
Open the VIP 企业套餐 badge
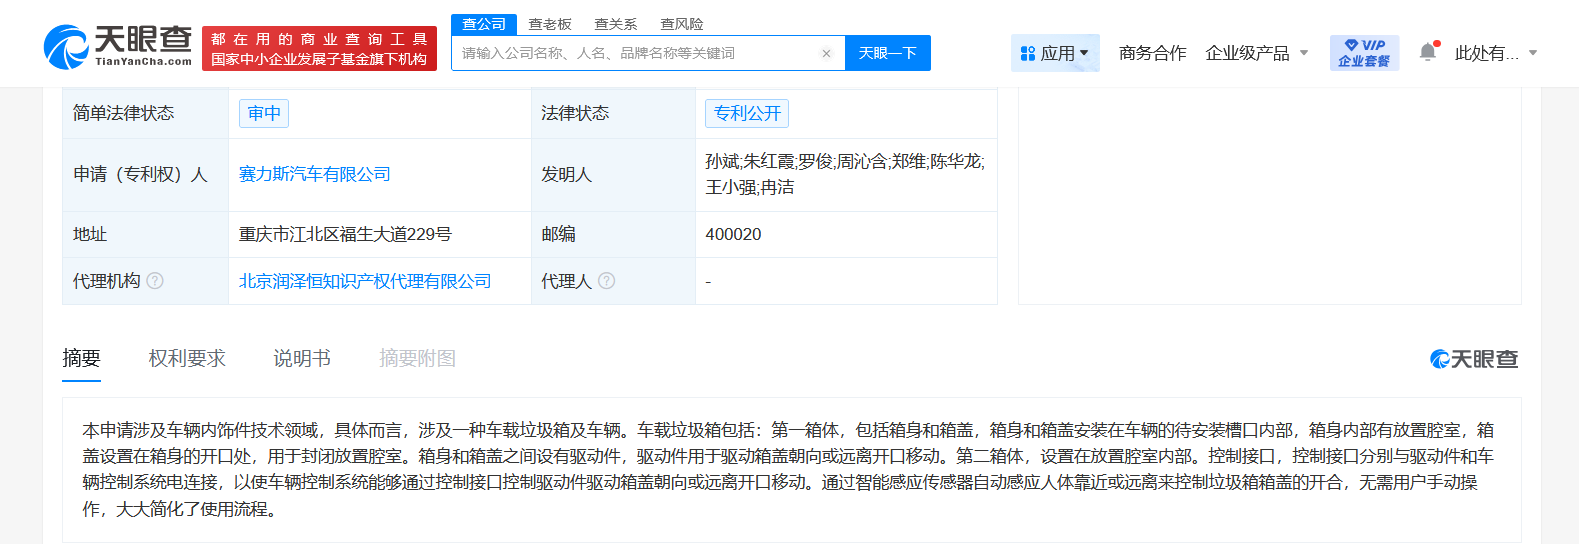[1364, 53]
